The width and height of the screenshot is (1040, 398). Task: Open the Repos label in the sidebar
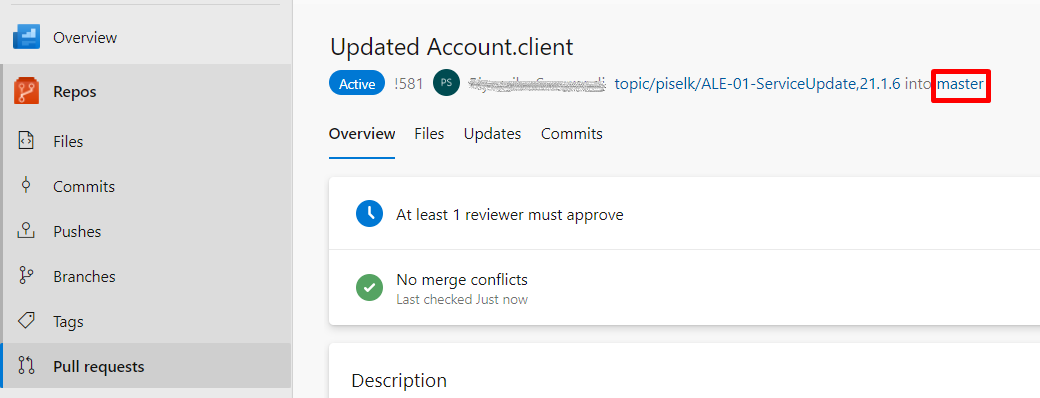pos(75,92)
